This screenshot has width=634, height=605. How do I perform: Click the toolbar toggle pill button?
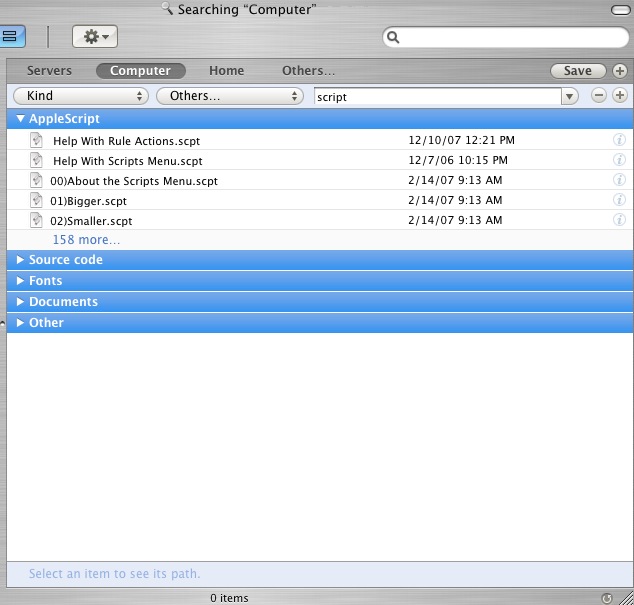(x=621, y=10)
